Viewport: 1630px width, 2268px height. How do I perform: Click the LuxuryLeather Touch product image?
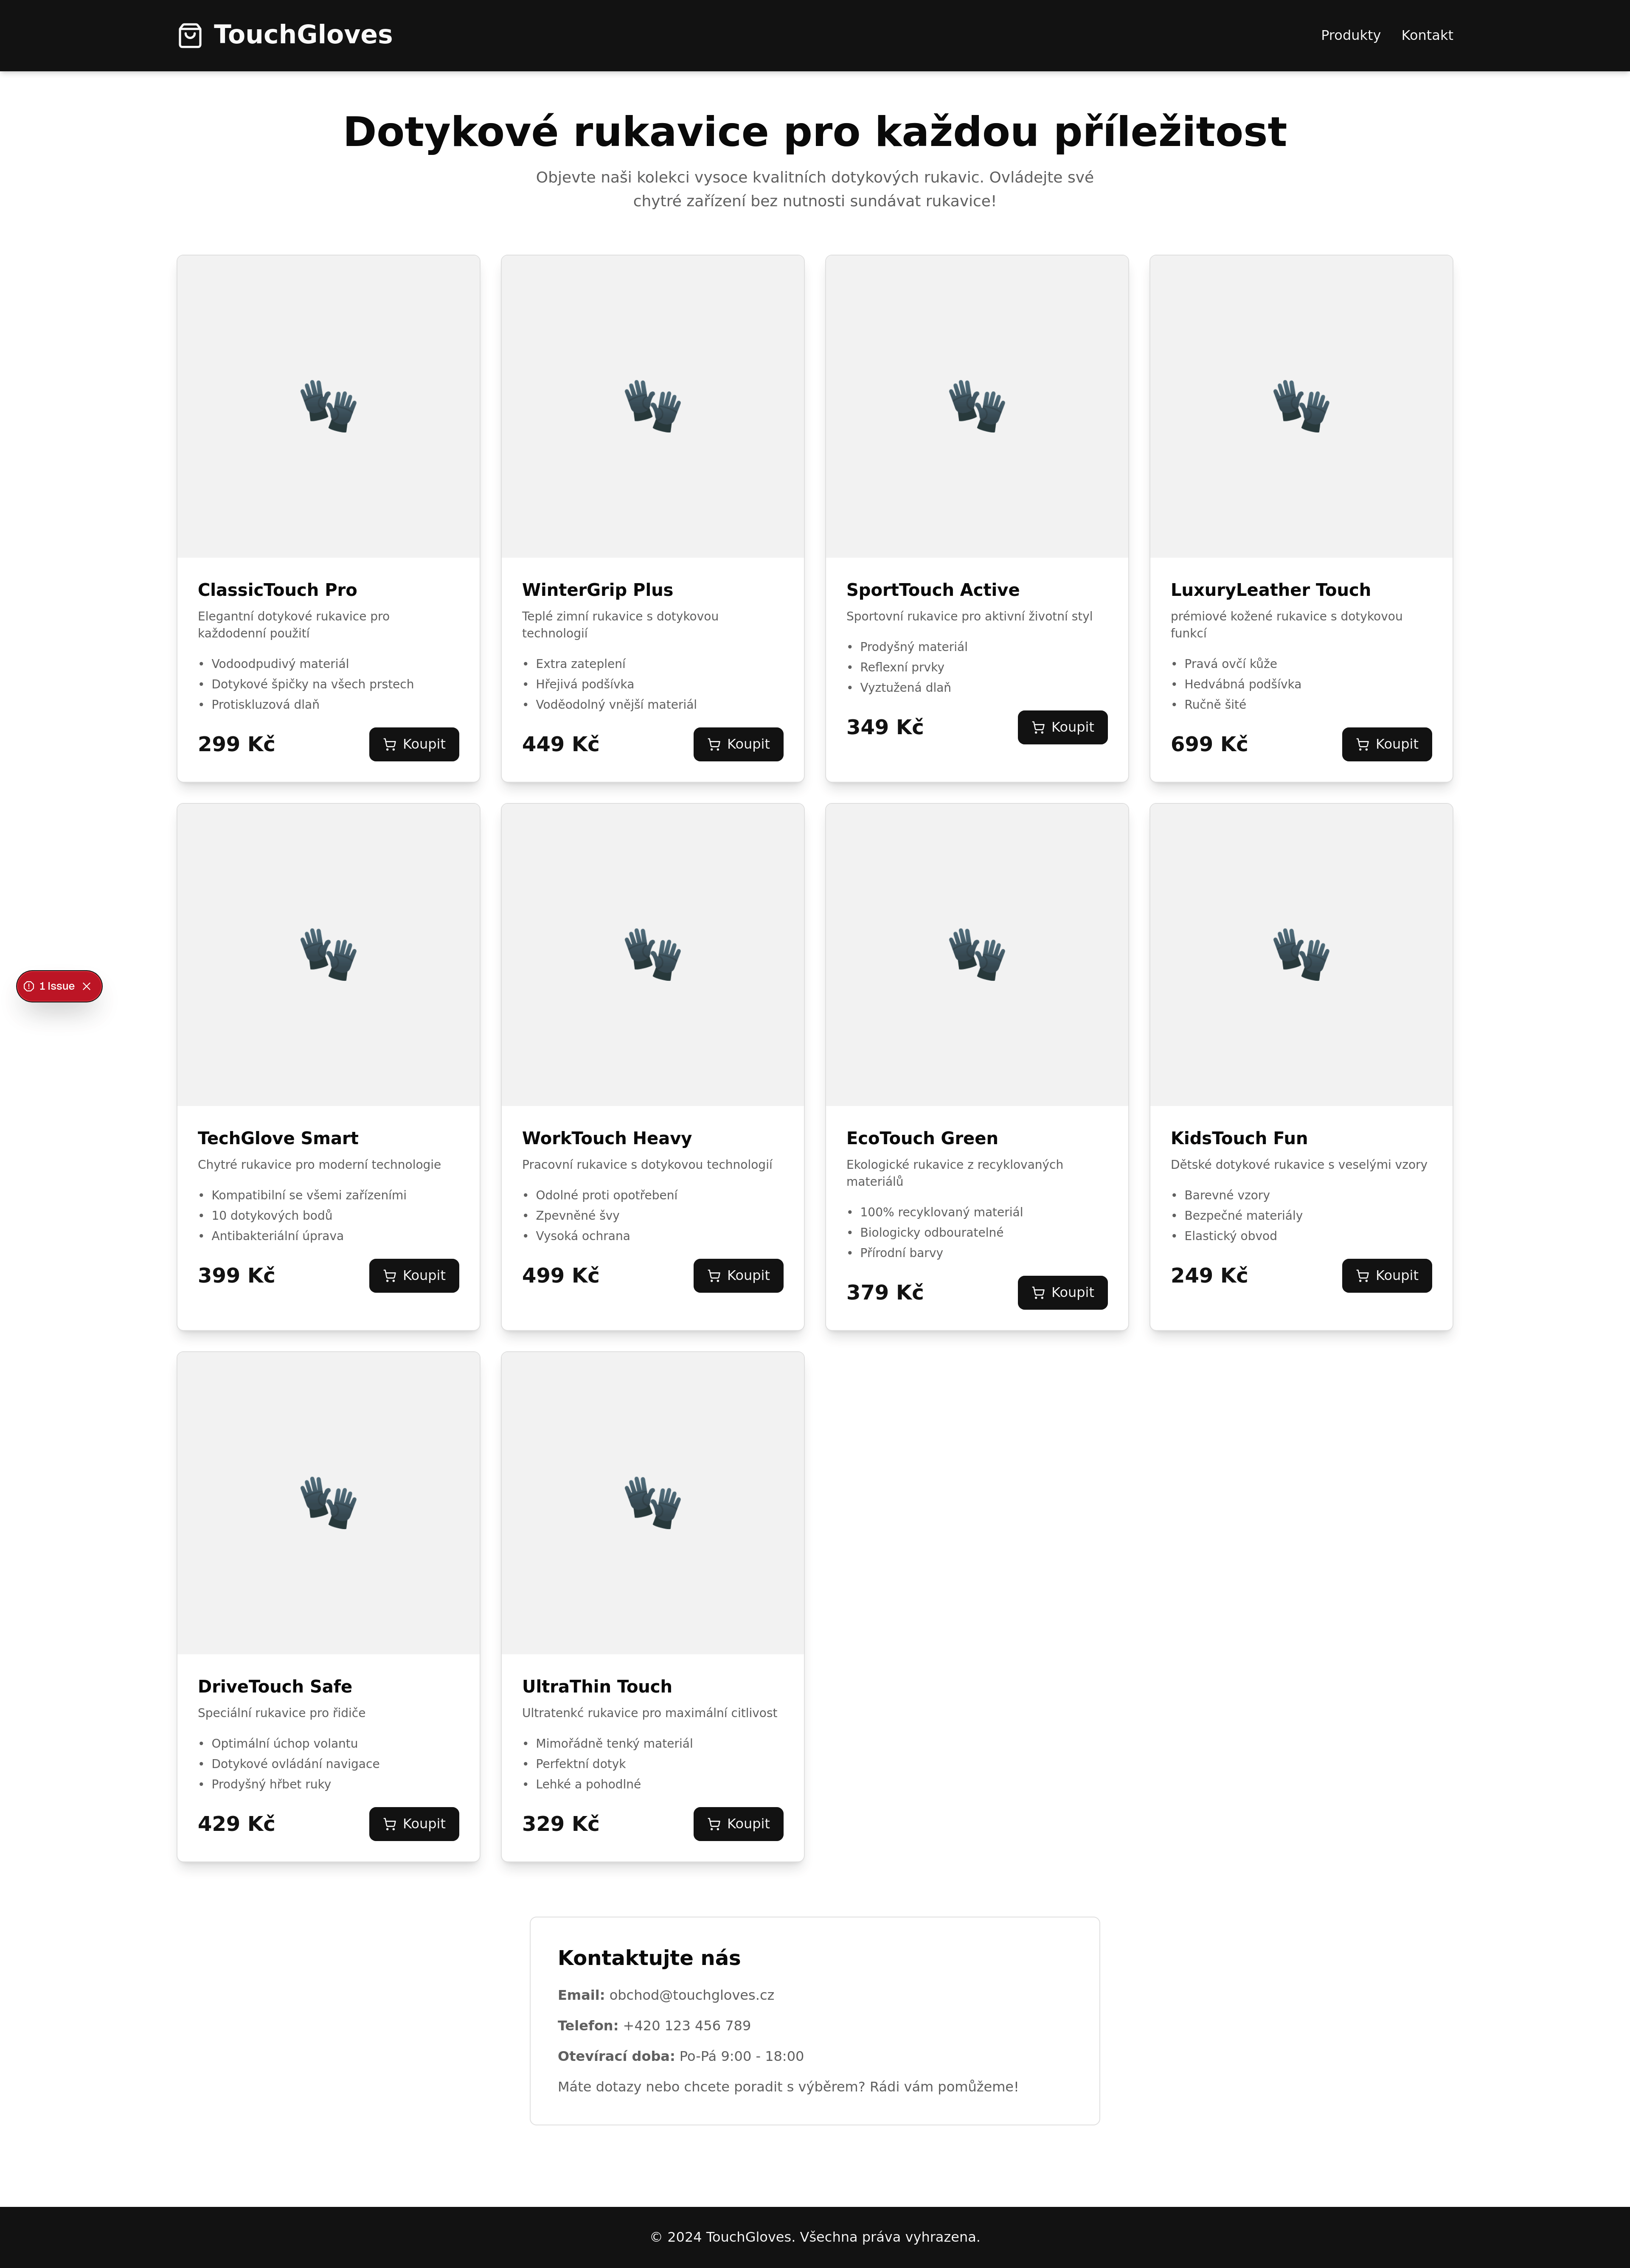point(1301,406)
